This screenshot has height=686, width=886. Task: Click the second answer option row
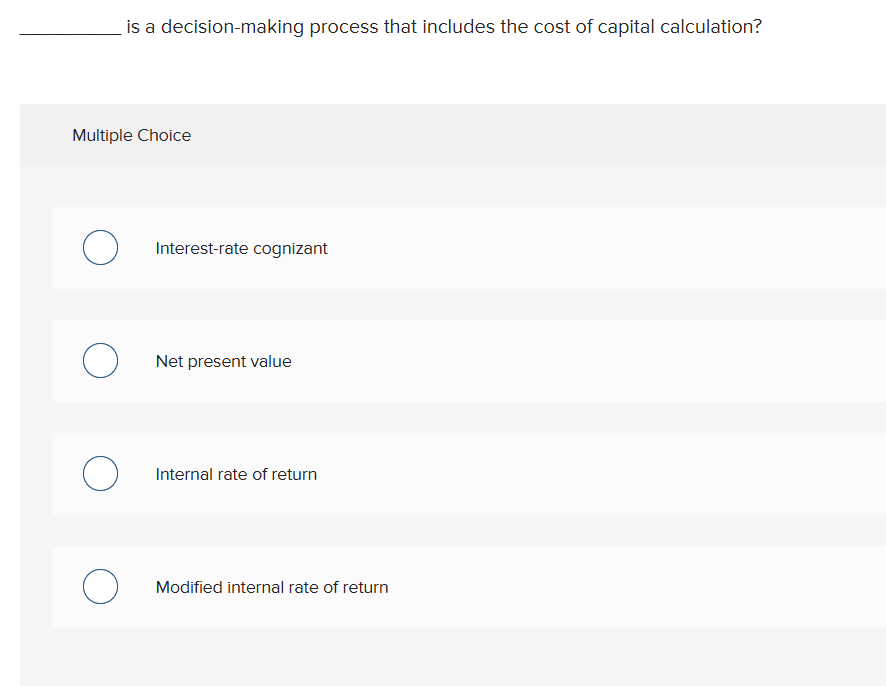point(450,361)
